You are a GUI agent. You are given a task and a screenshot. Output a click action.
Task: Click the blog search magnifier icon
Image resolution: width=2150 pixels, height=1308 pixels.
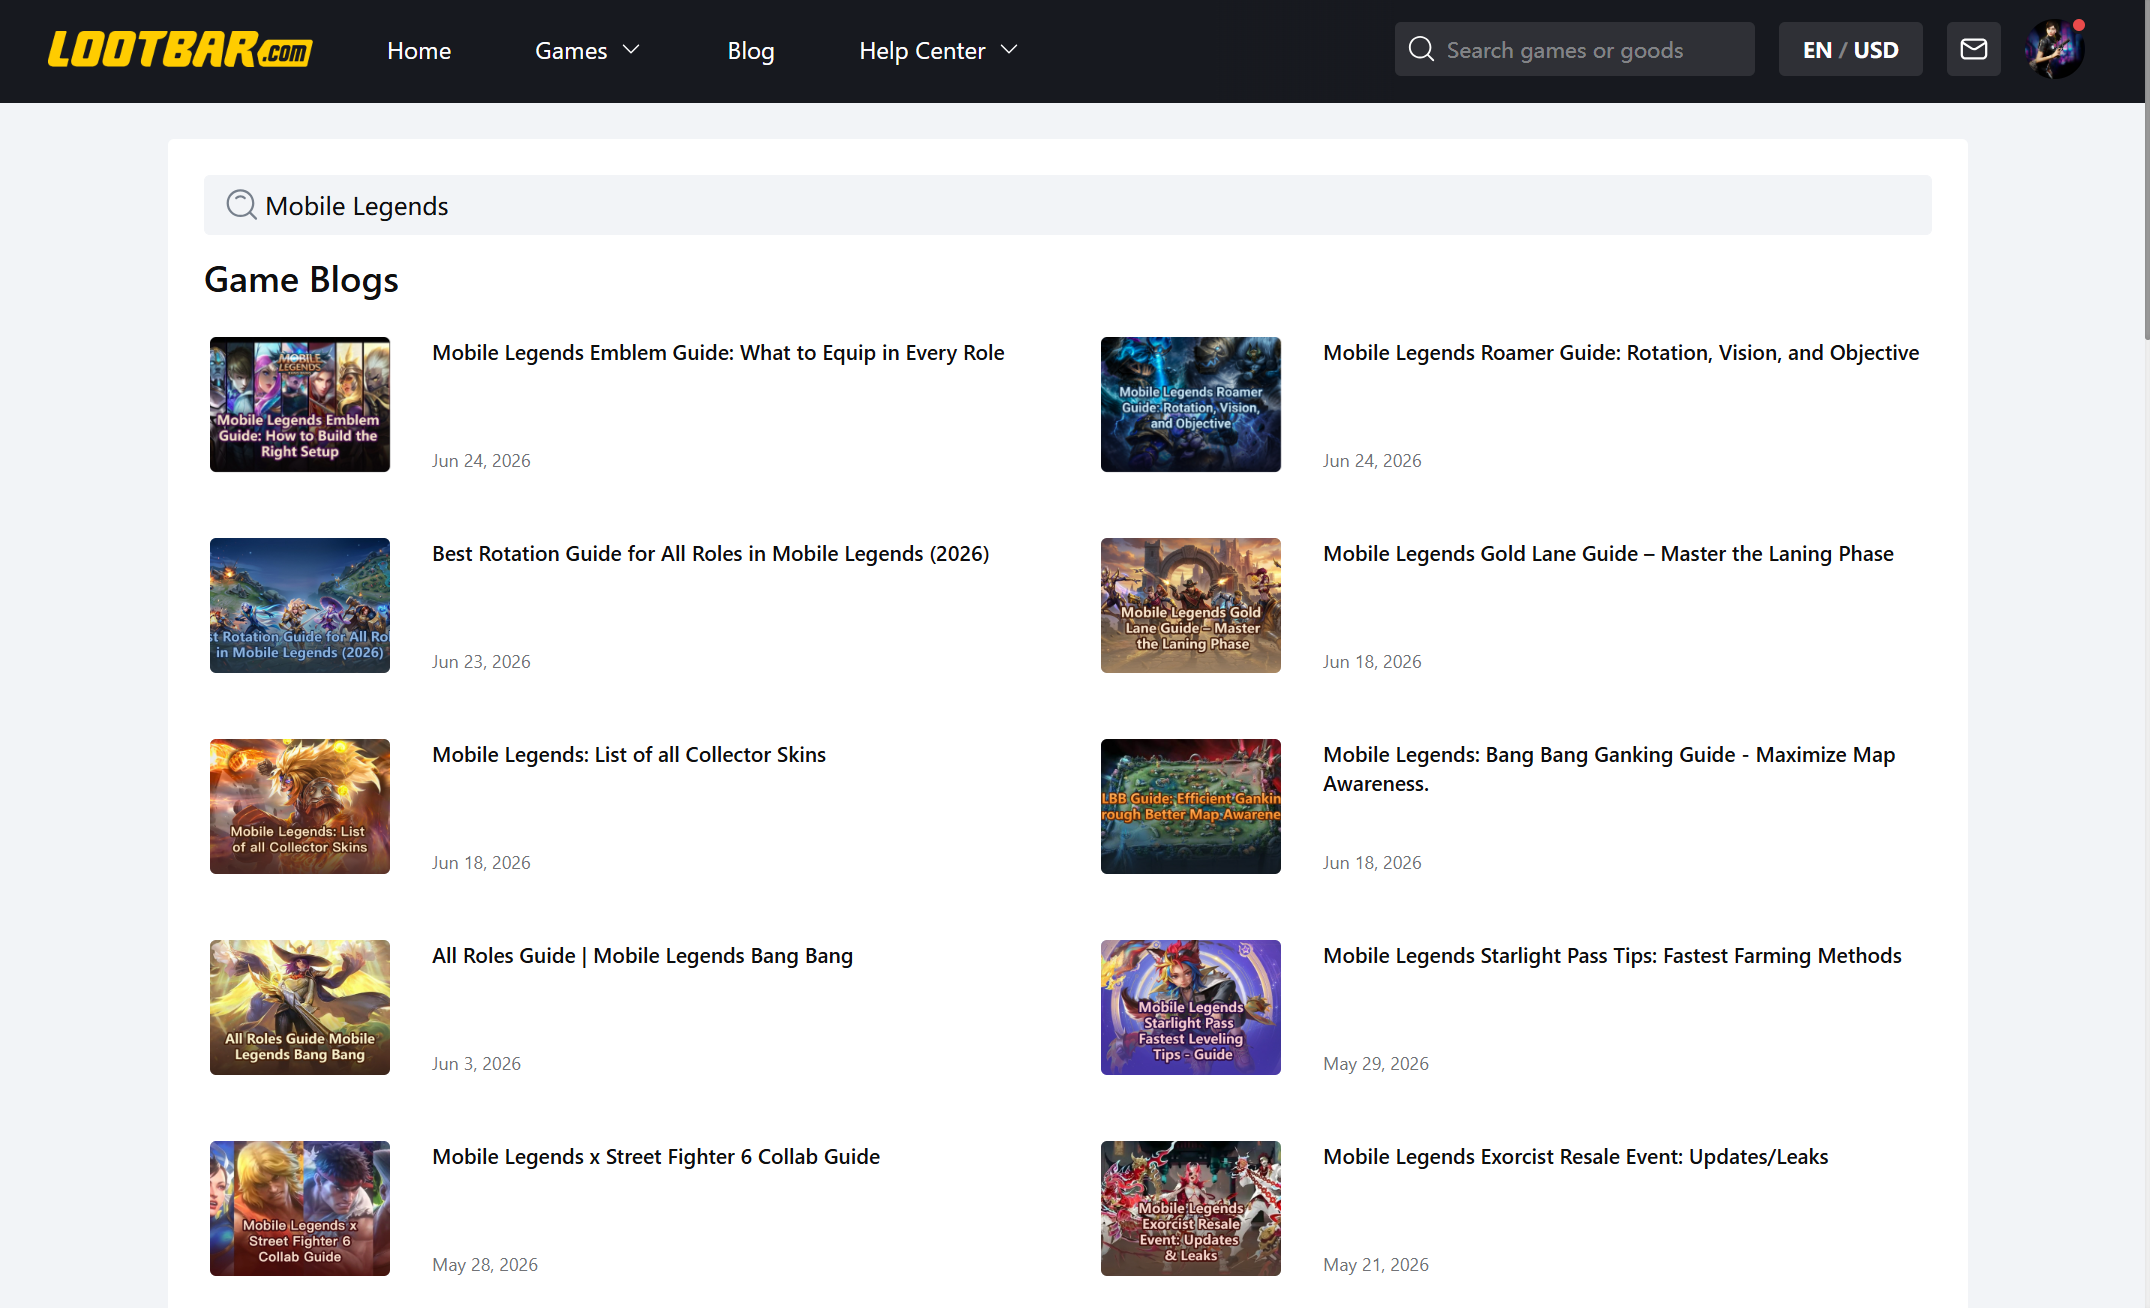[241, 205]
